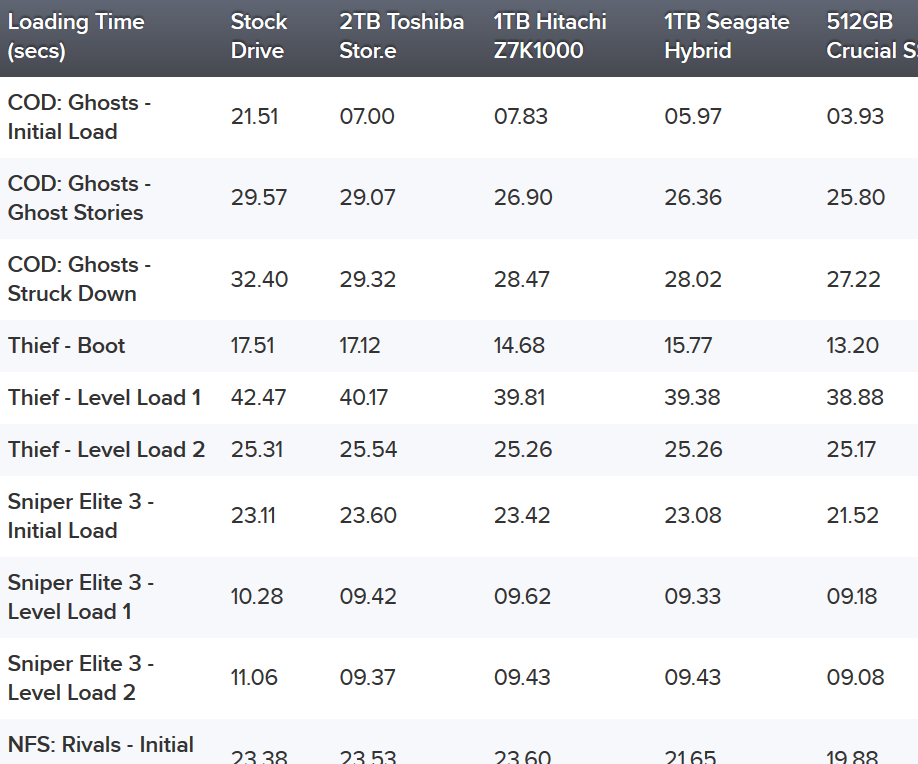Select the Stock Drive column header
Viewport: 918px width, 764px height.
tap(258, 36)
